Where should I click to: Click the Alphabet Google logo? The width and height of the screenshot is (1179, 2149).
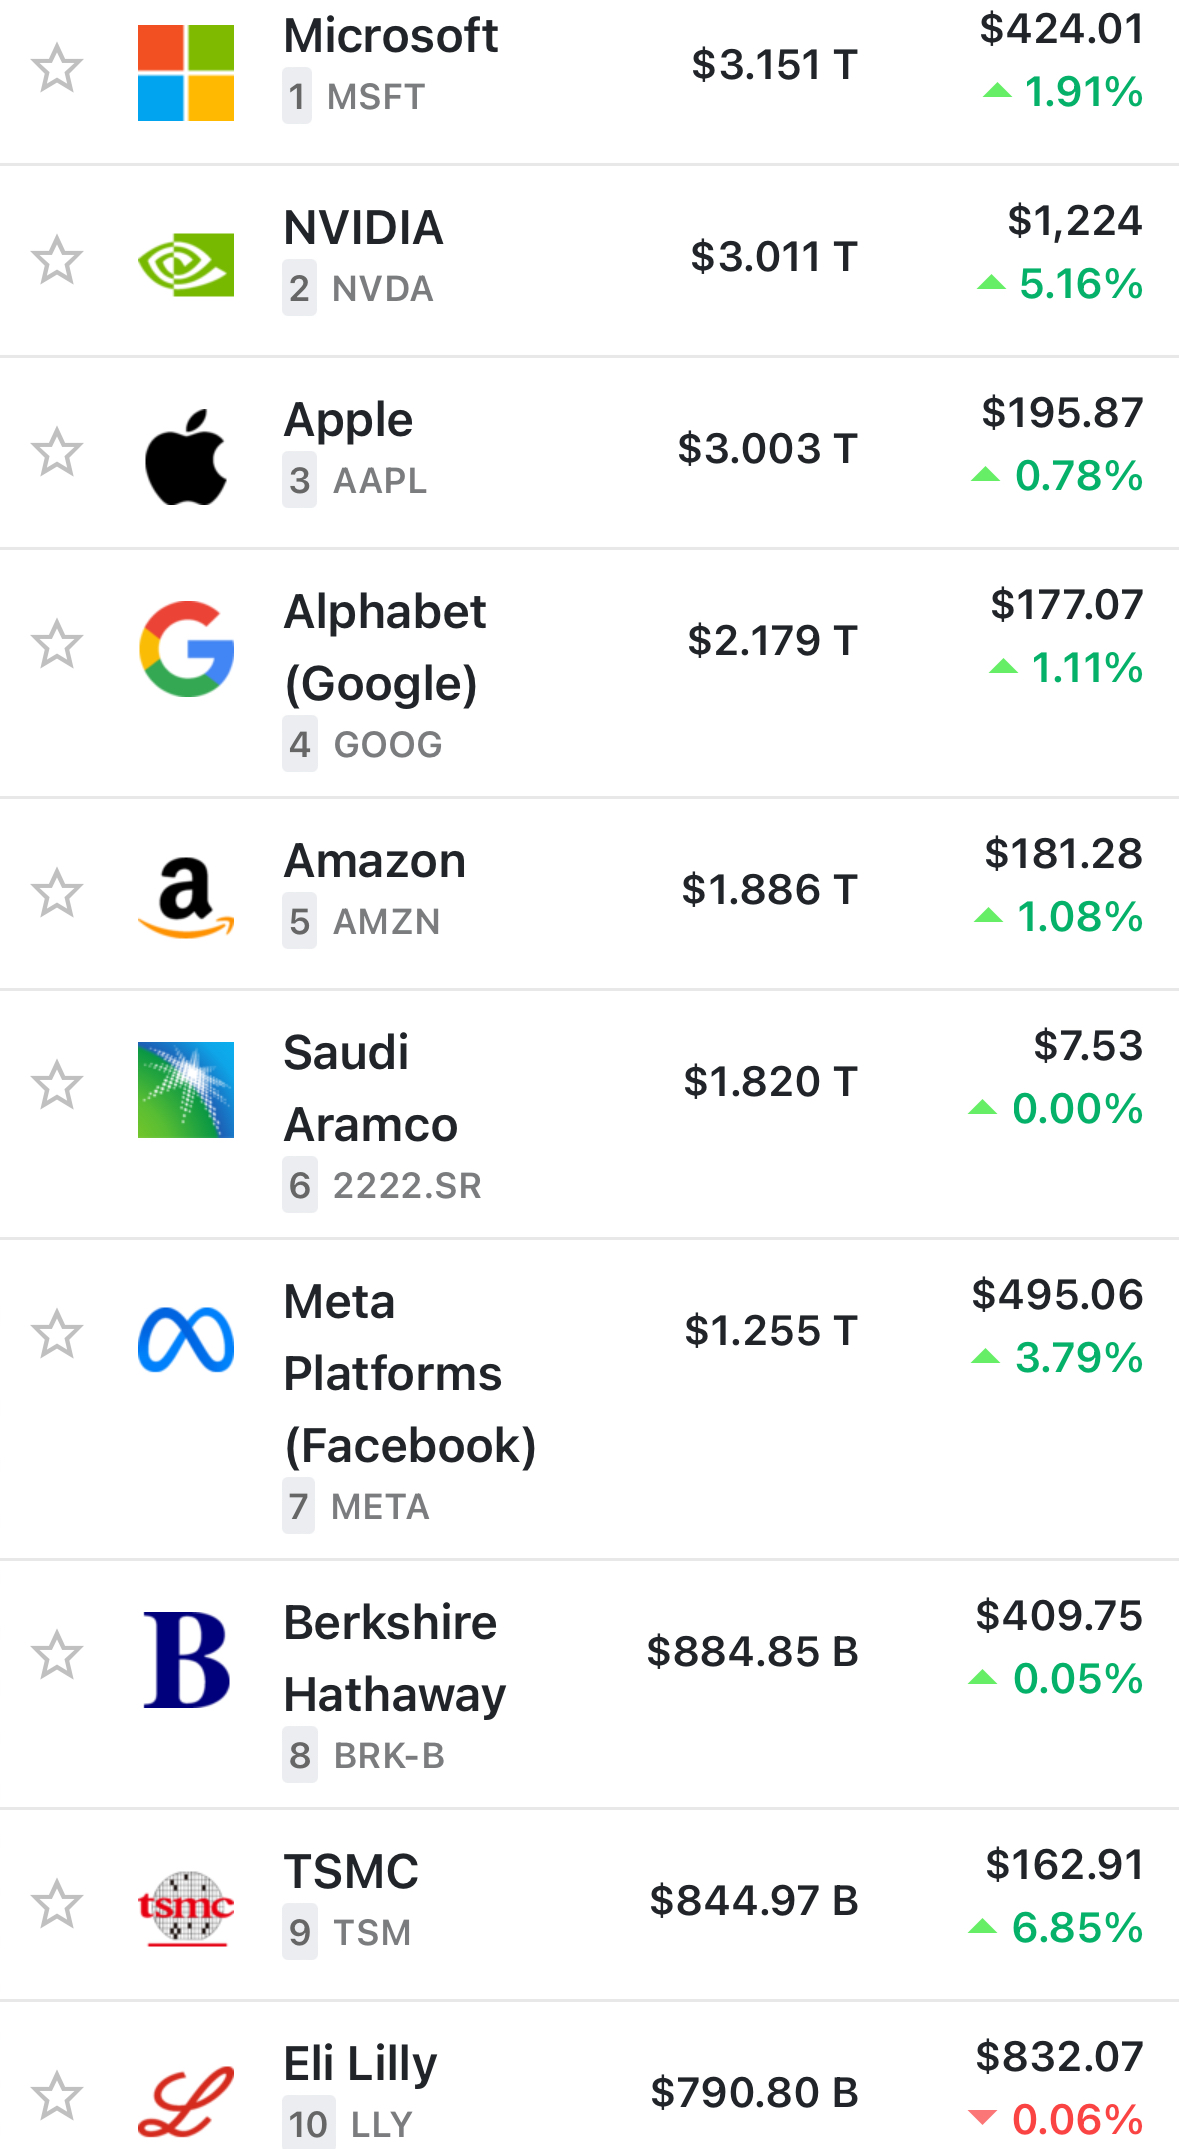point(186,648)
